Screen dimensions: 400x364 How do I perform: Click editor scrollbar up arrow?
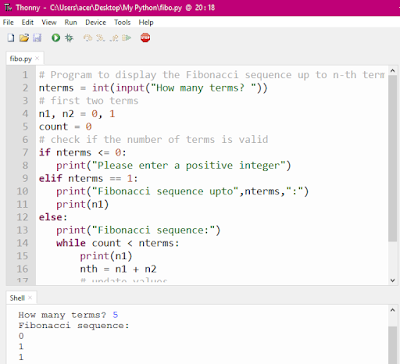coord(393,70)
